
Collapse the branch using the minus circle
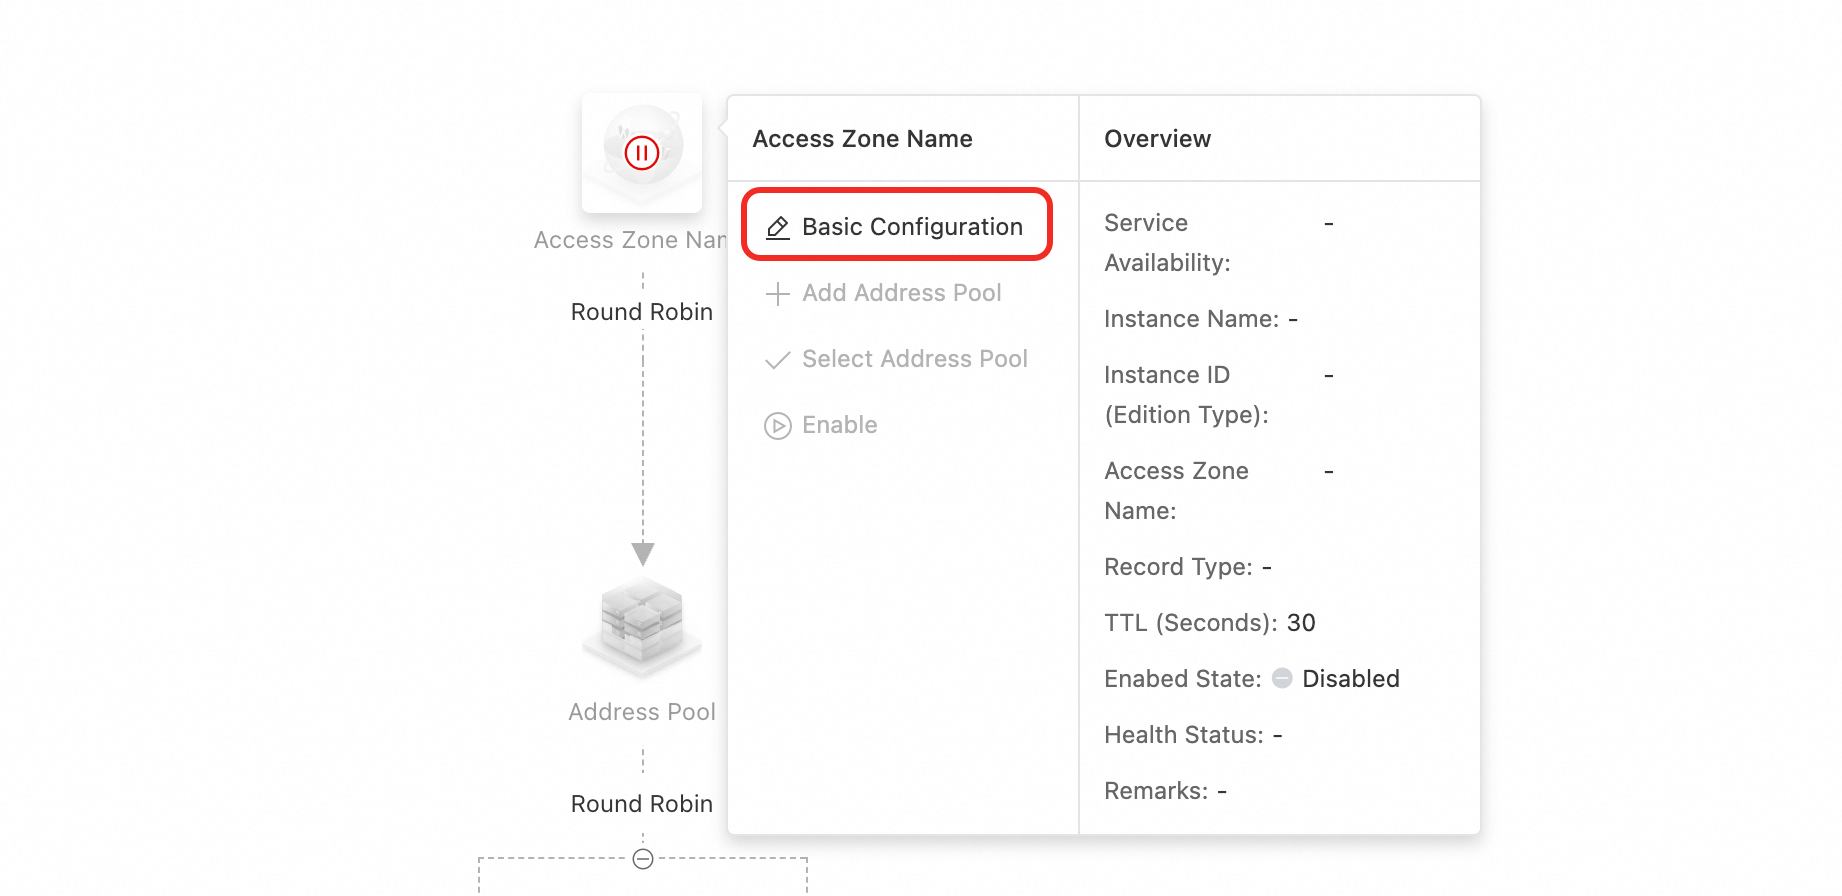pos(643,859)
